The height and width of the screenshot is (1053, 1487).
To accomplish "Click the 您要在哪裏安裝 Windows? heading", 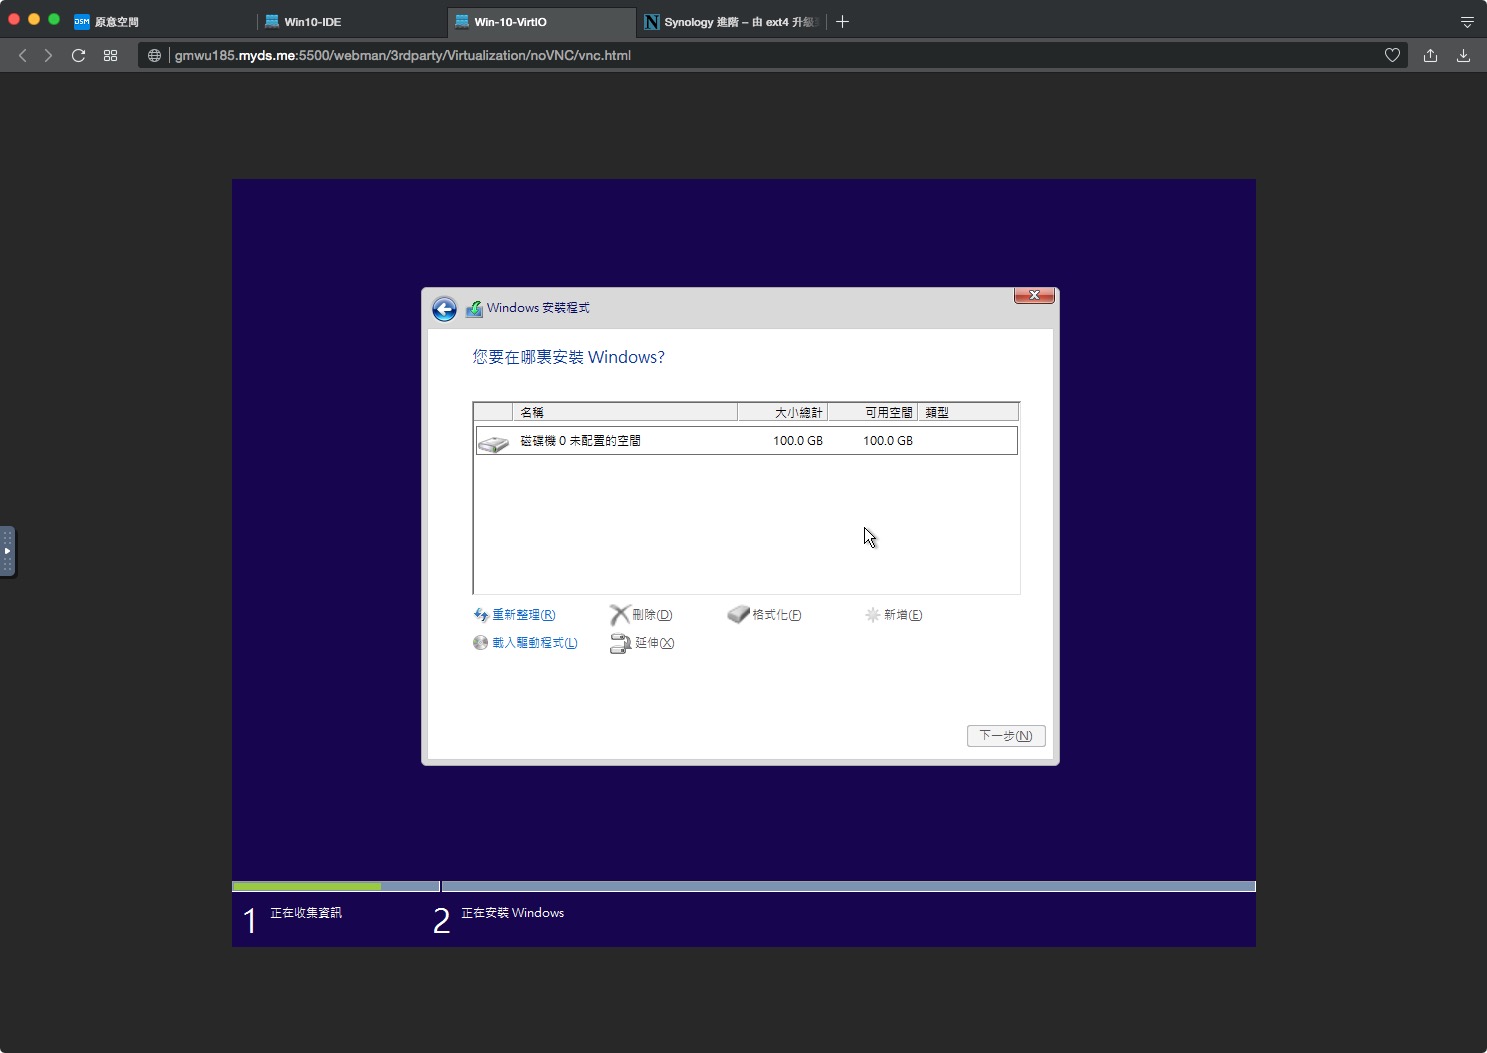I will pos(568,357).
